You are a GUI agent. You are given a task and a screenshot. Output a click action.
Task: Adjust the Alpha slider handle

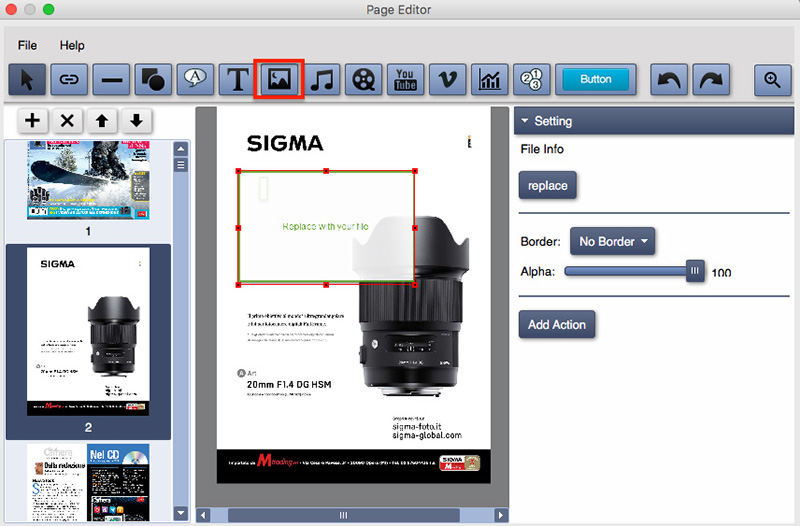tap(695, 271)
